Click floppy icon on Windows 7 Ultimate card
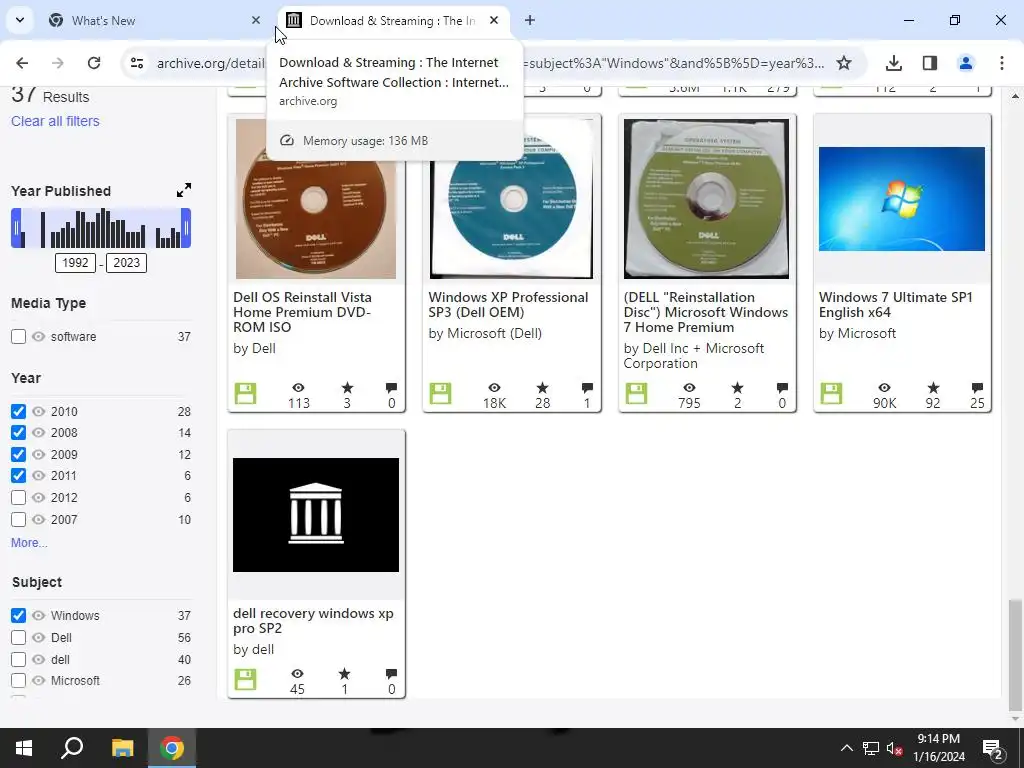1024x768 pixels. click(x=831, y=394)
